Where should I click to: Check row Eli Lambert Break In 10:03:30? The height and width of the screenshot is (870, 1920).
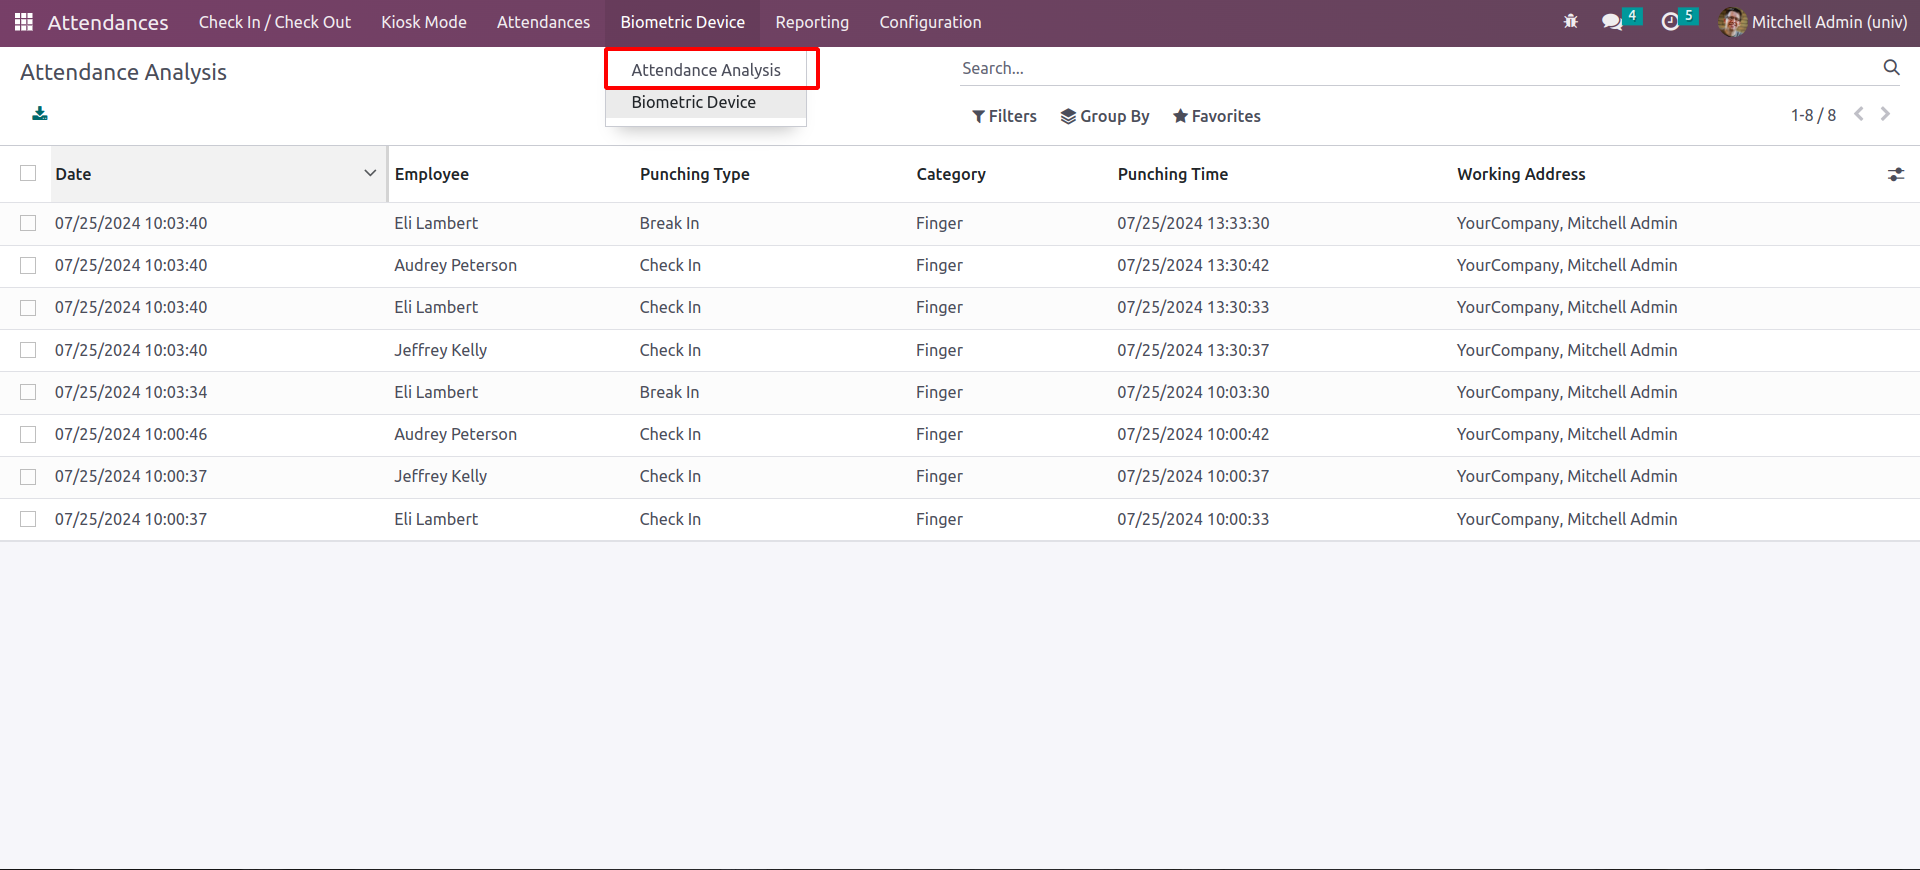pos(28,392)
